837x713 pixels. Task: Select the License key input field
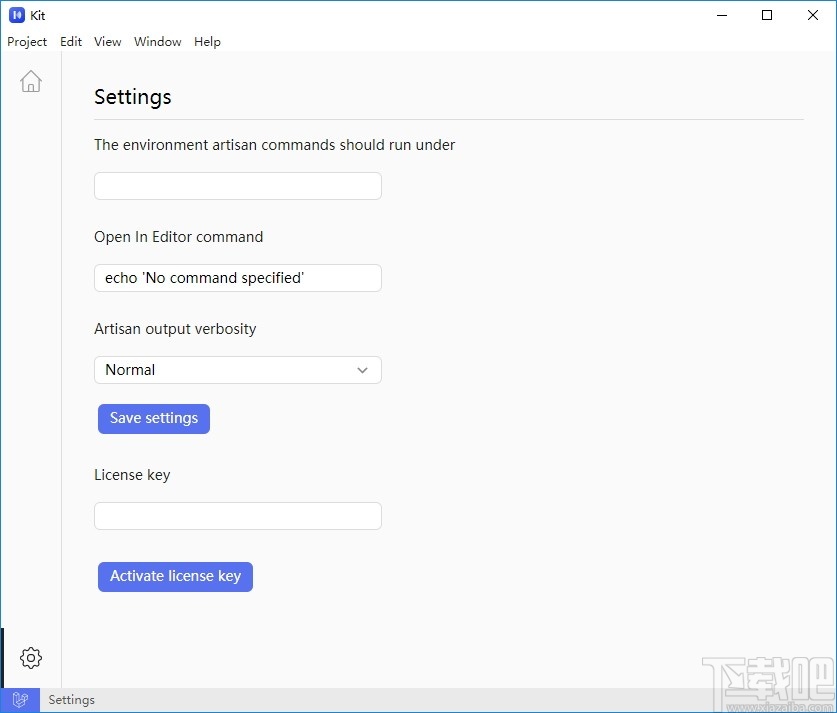(x=237, y=516)
